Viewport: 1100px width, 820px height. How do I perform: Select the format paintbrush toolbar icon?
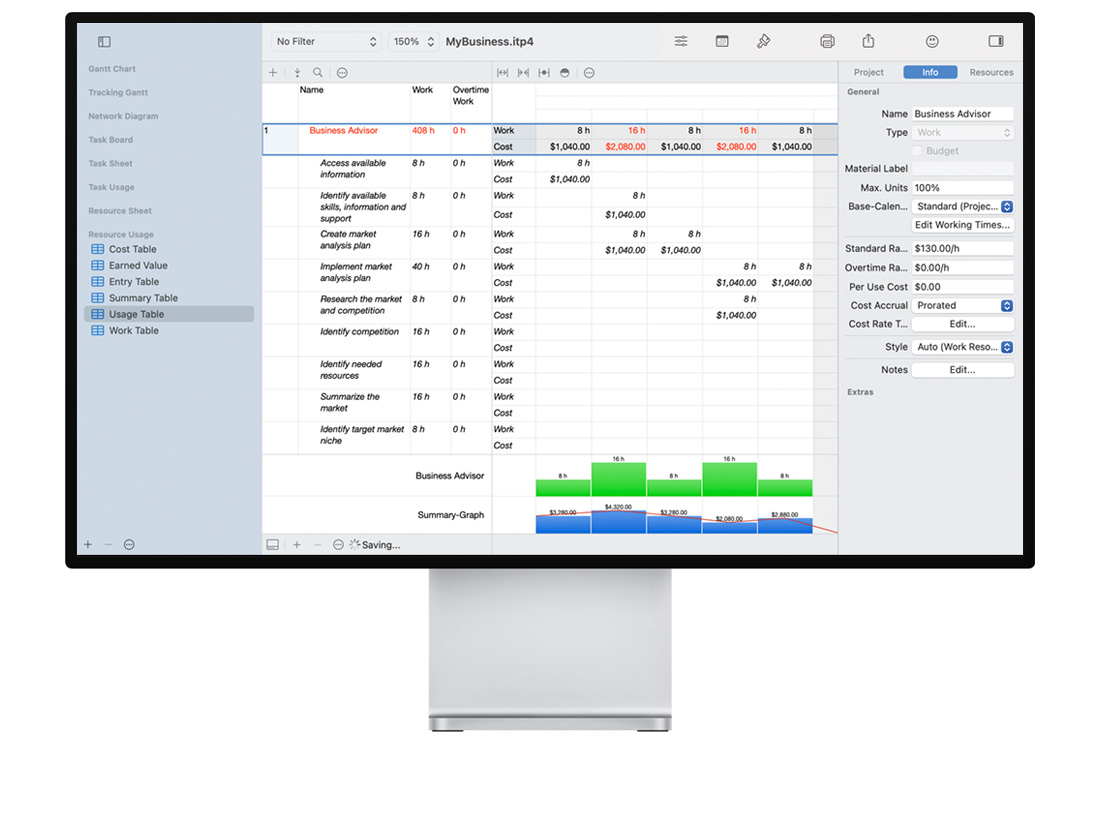tap(763, 41)
